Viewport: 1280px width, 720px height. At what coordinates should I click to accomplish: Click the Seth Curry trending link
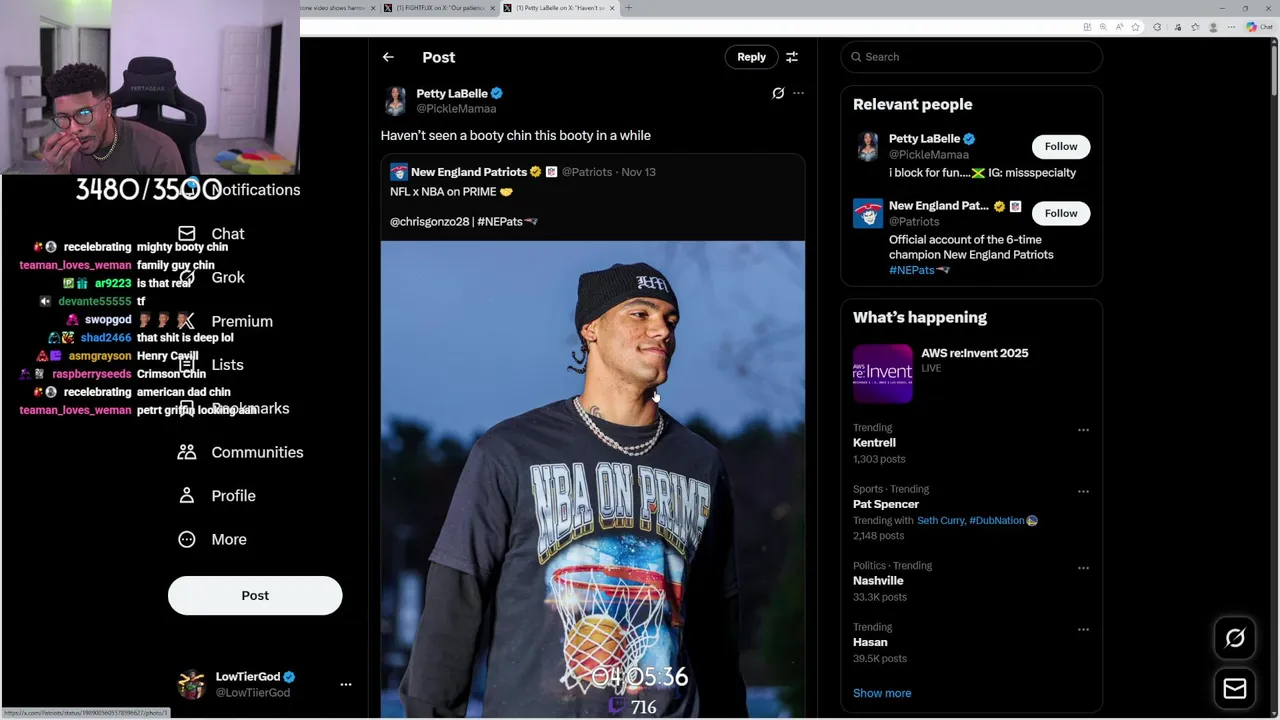pyautogui.click(x=940, y=520)
